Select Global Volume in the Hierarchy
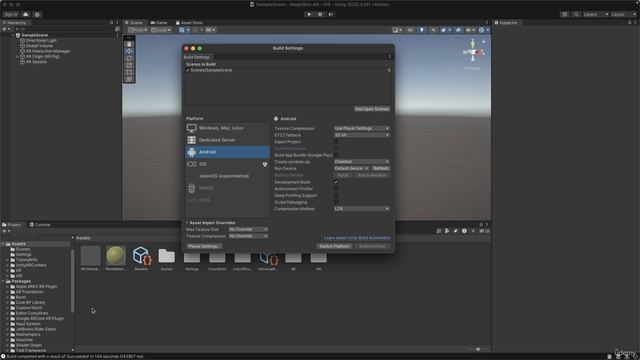 (x=39, y=46)
